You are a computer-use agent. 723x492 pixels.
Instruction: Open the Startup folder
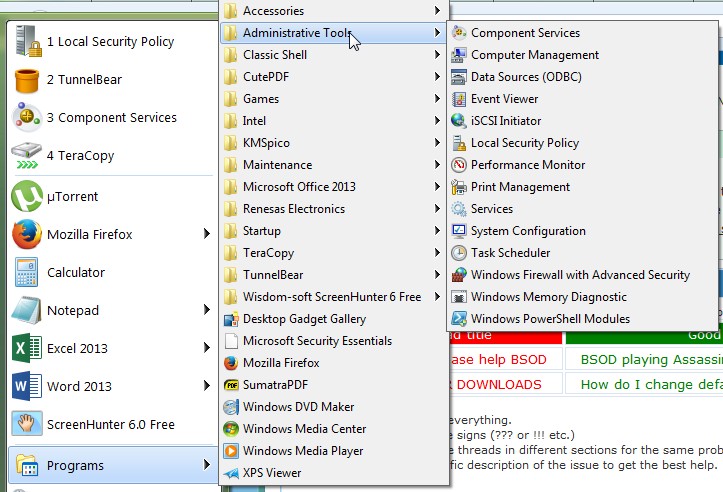(x=334, y=231)
